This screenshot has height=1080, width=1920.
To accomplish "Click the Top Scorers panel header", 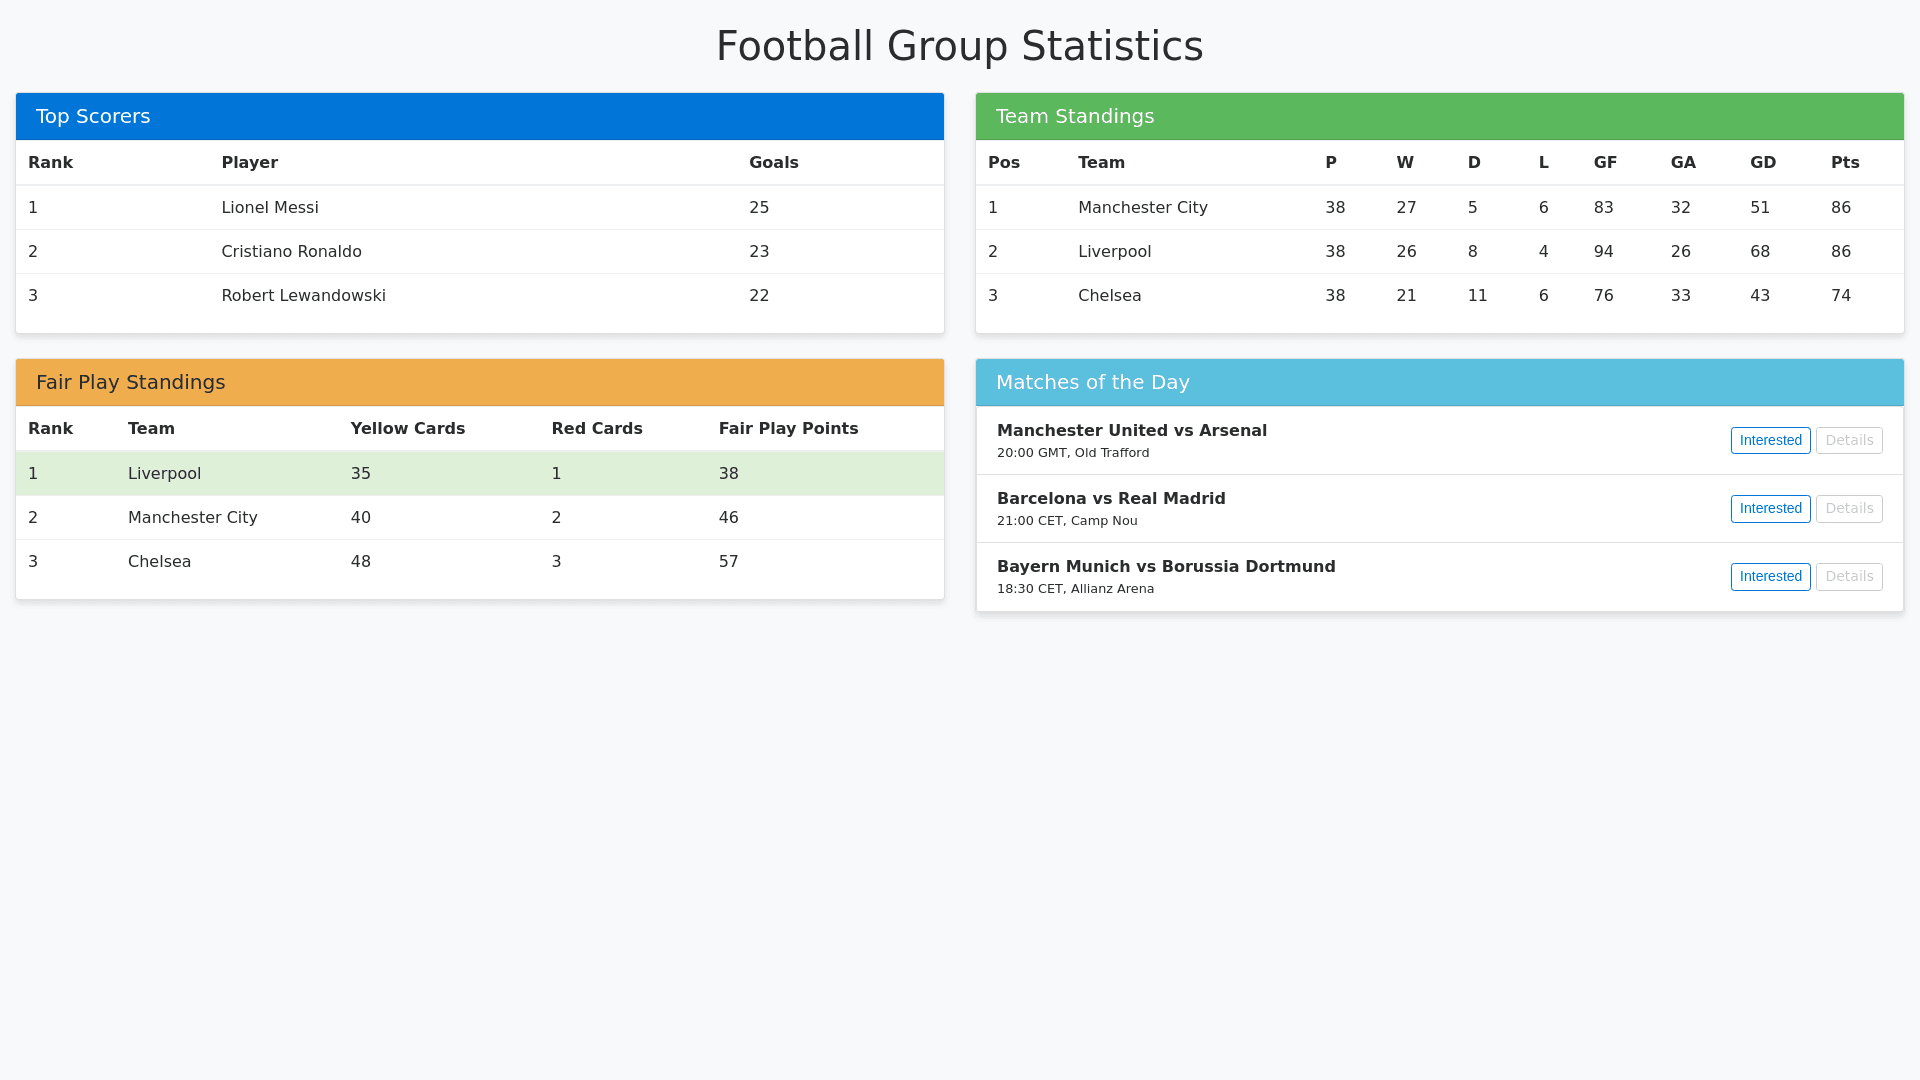I will pos(480,117).
